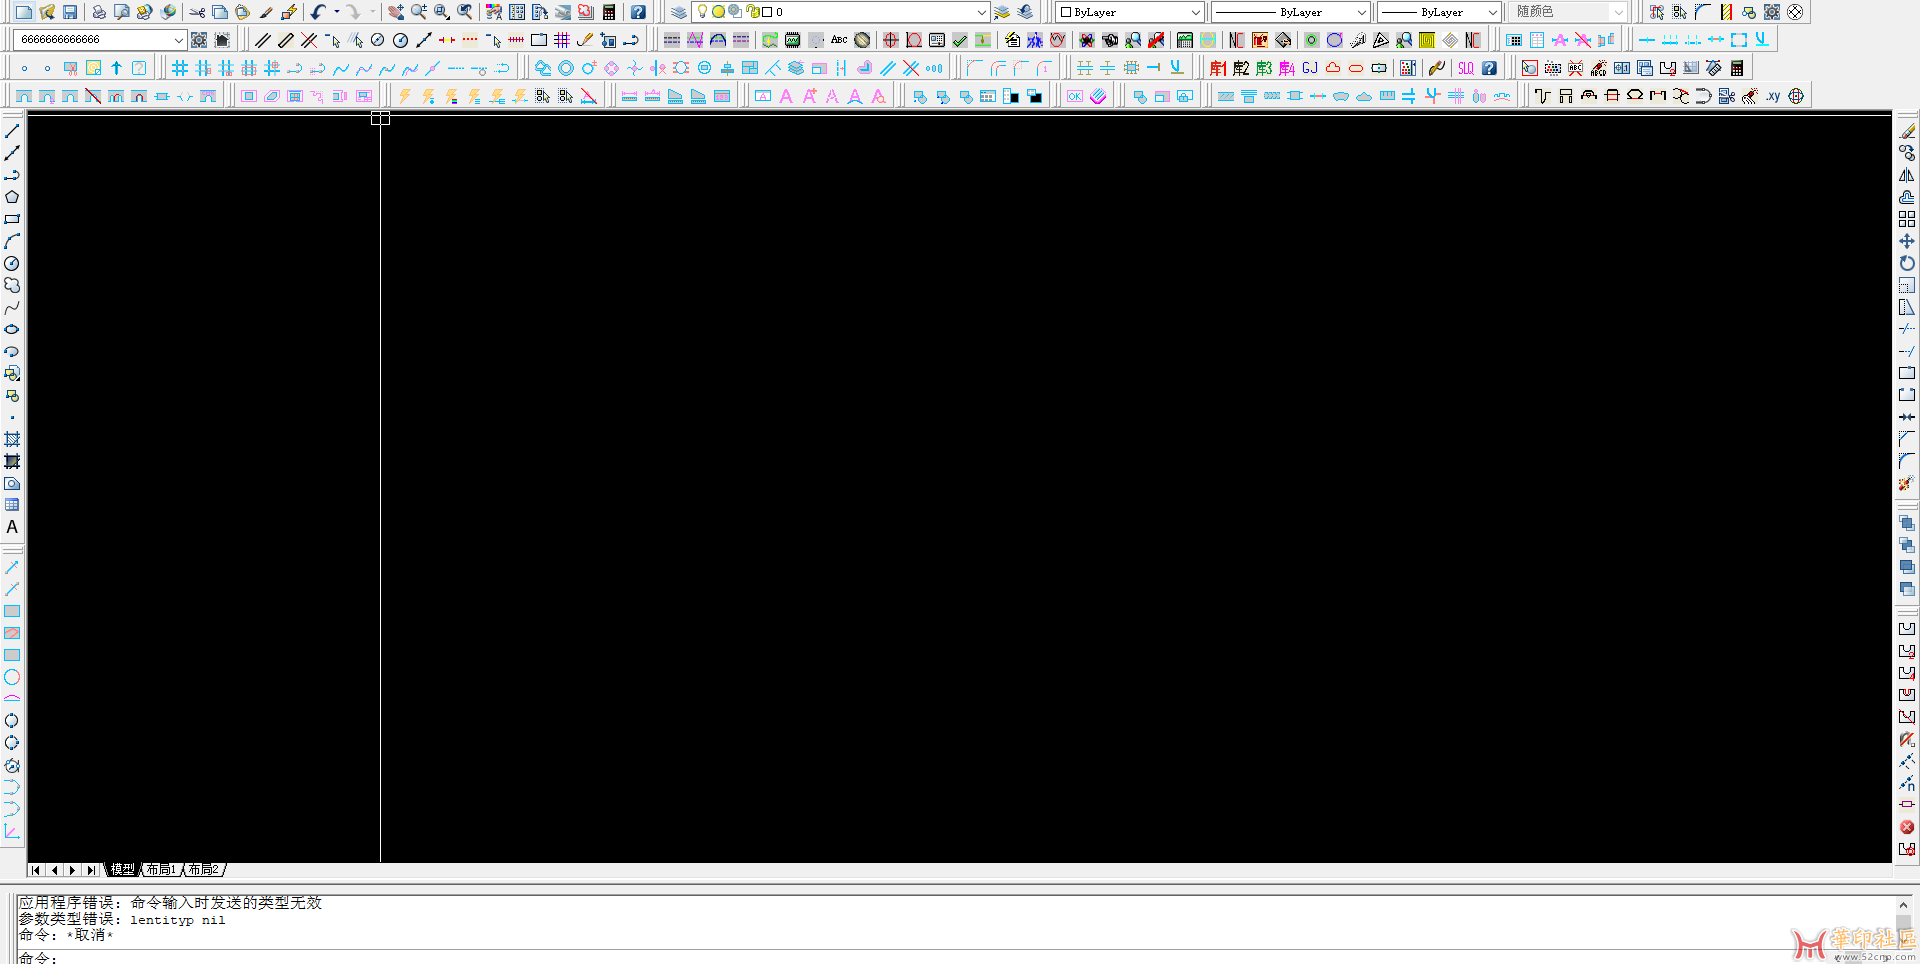Activate the Pan realtime hand tool
Screen dimensions: 1920x964
(396, 12)
